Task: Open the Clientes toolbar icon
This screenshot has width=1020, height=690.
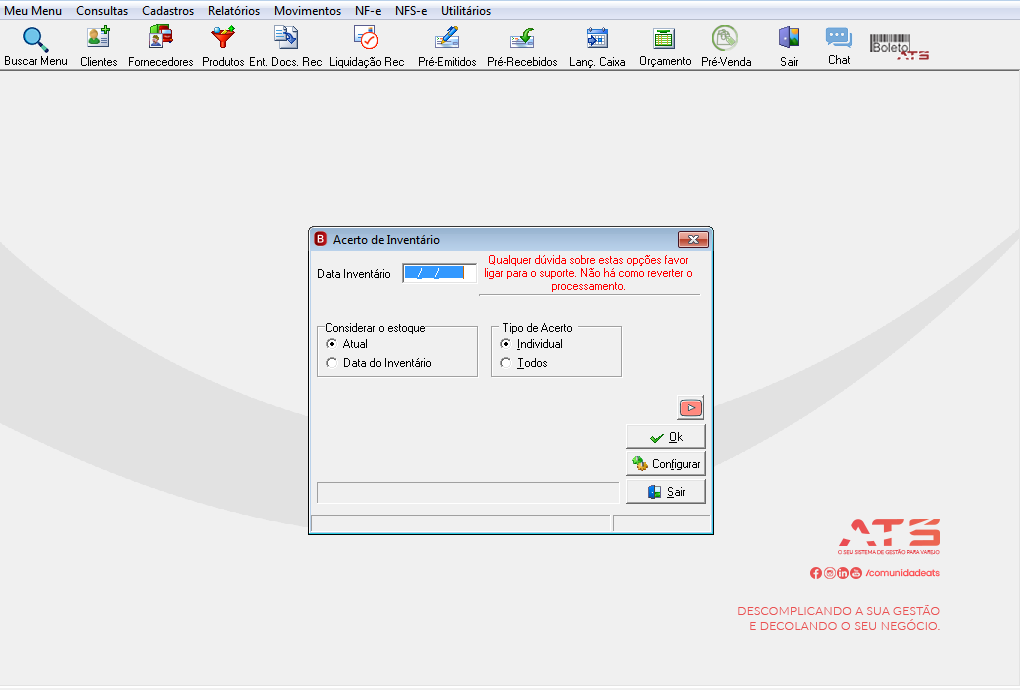Action: pos(98,37)
